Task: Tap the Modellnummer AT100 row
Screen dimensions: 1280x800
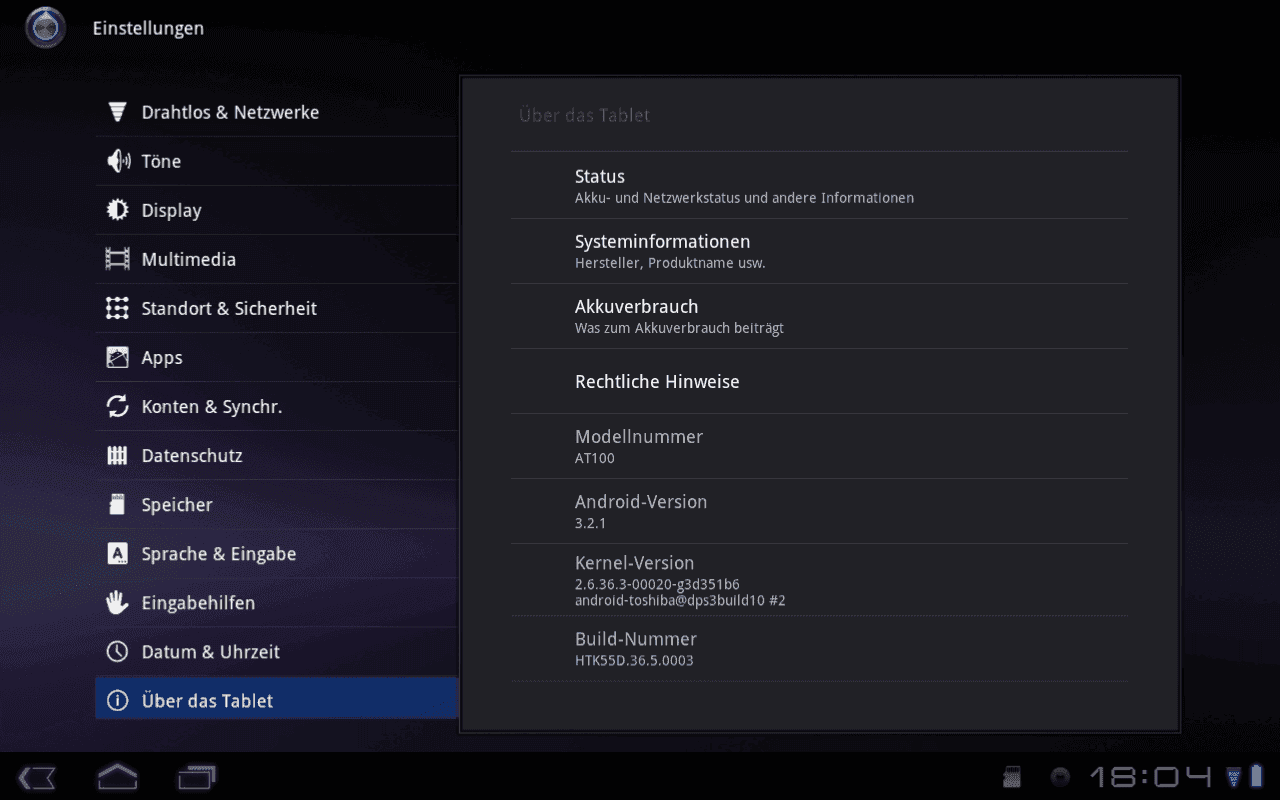Action: (x=819, y=446)
